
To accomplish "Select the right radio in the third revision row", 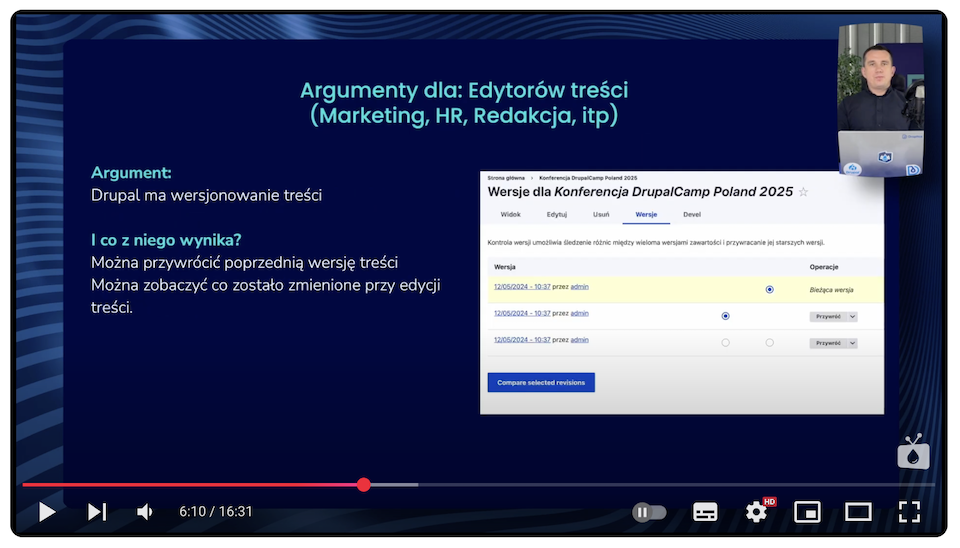I will 770,343.
